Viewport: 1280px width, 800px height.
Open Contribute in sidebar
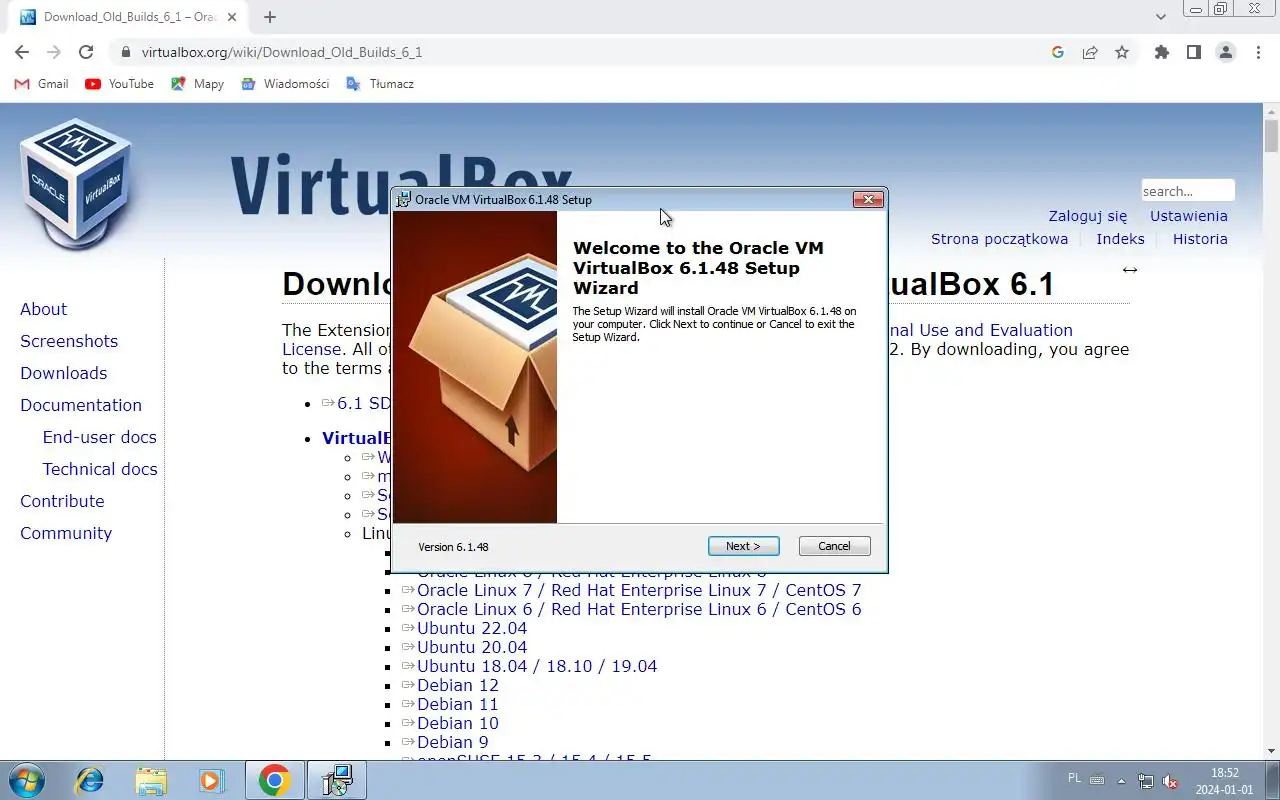pyautogui.click(x=62, y=501)
